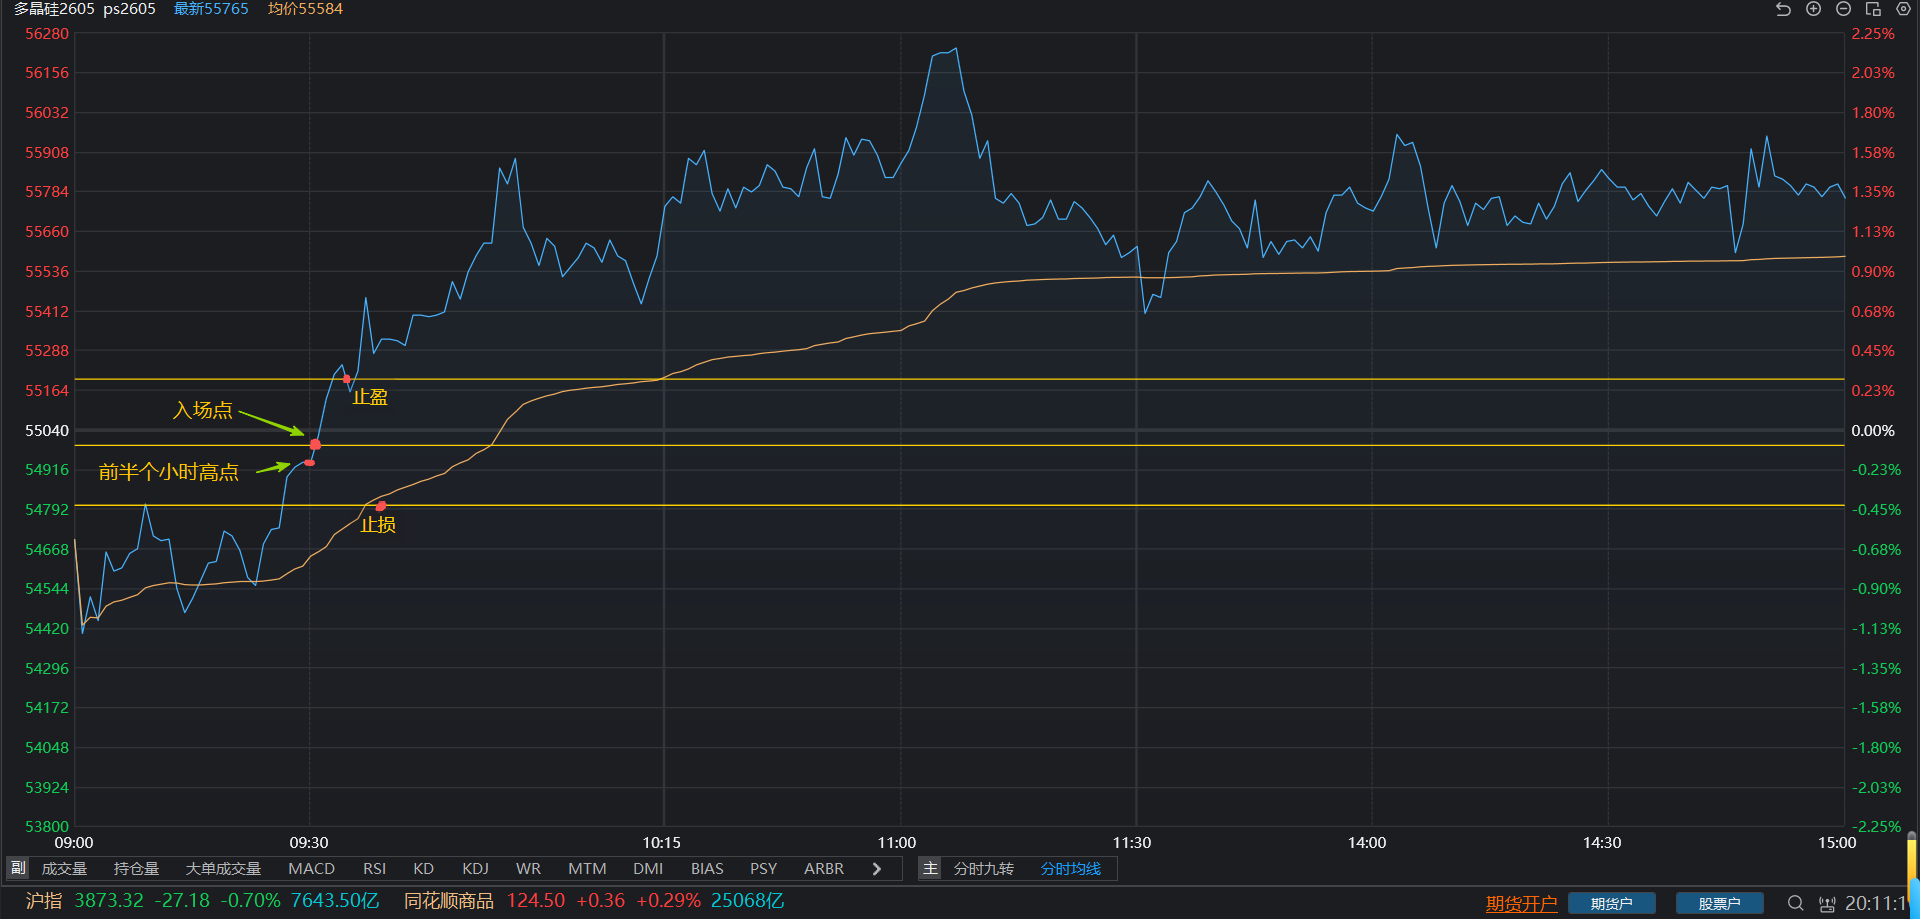Expand more indicators with right chevron
The width and height of the screenshot is (1920, 919).
(x=877, y=869)
